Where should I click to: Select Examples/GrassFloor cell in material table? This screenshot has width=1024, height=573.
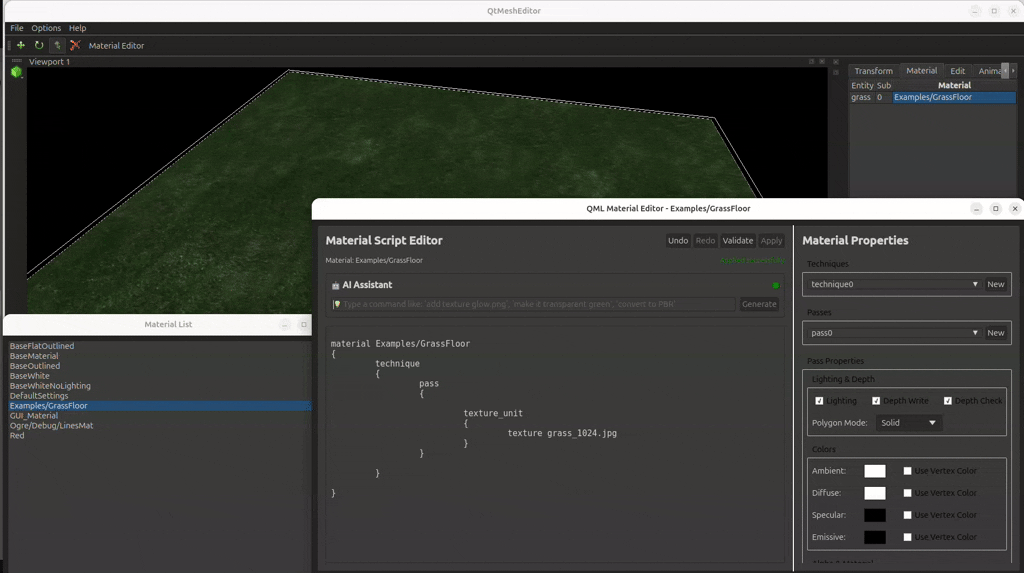[953, 97]
